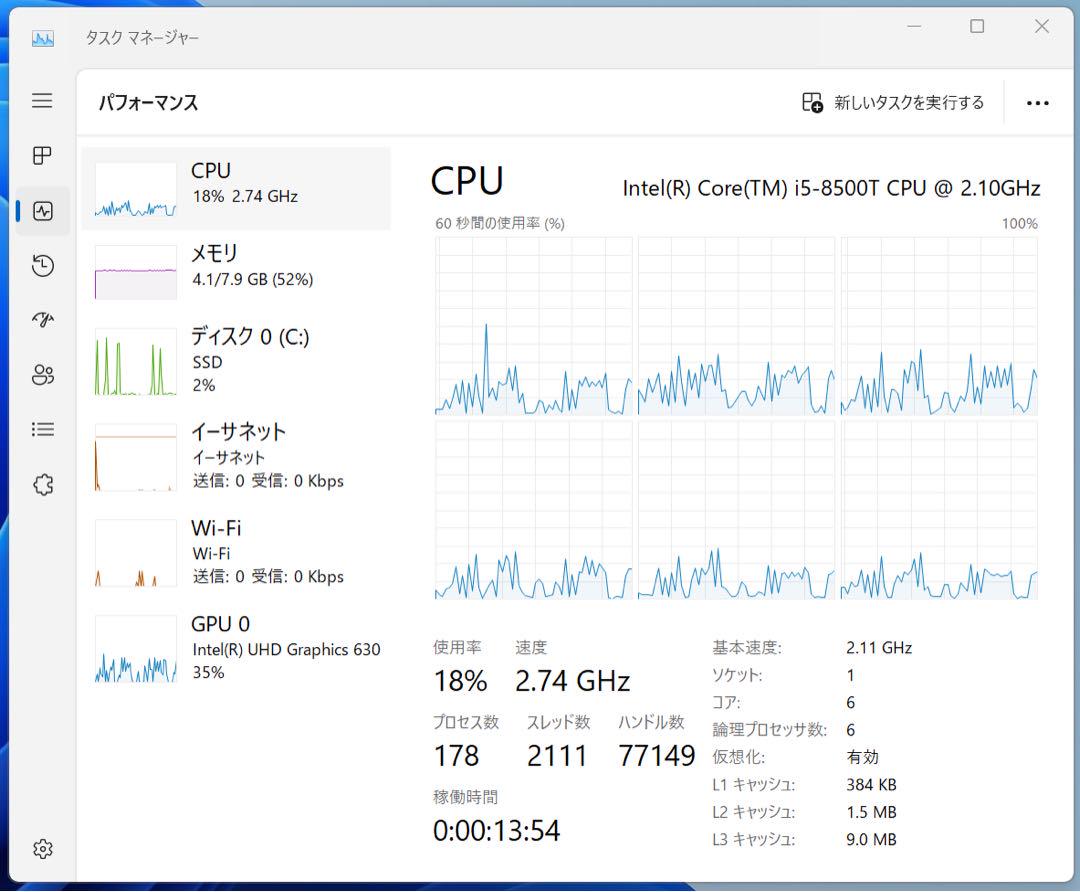Click the パフォーマンス page heading
The height and width of the screenshot is (892, 1080).
click(148, 103)
